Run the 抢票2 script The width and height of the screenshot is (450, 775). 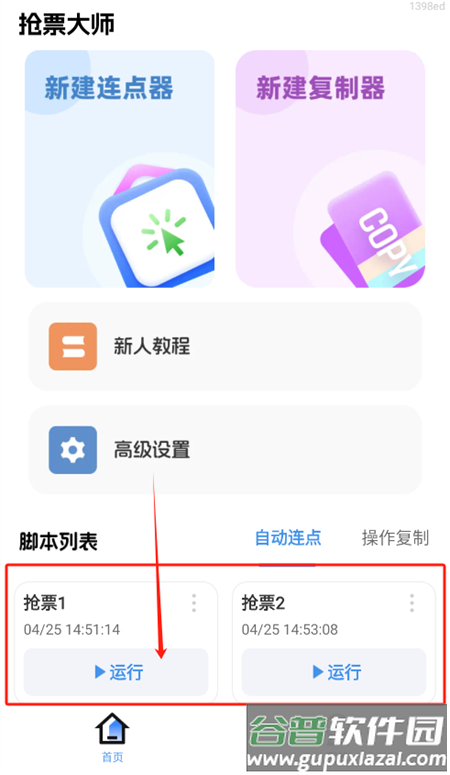[x=334, y=672]
